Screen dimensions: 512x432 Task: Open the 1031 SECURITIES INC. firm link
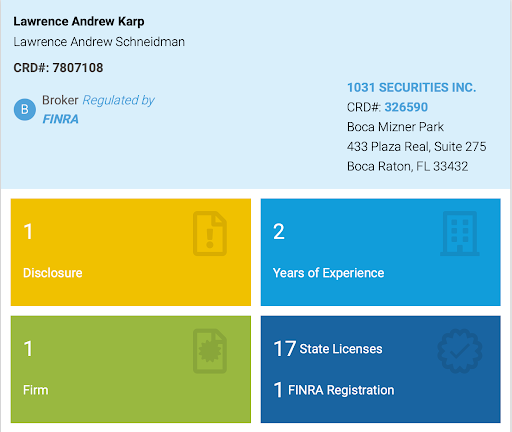[411, 87]
